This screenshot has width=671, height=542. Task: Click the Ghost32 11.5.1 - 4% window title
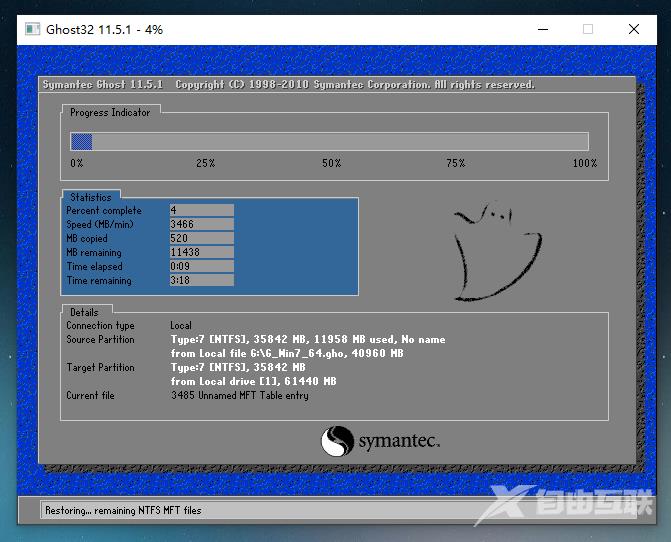coord(104,30)
